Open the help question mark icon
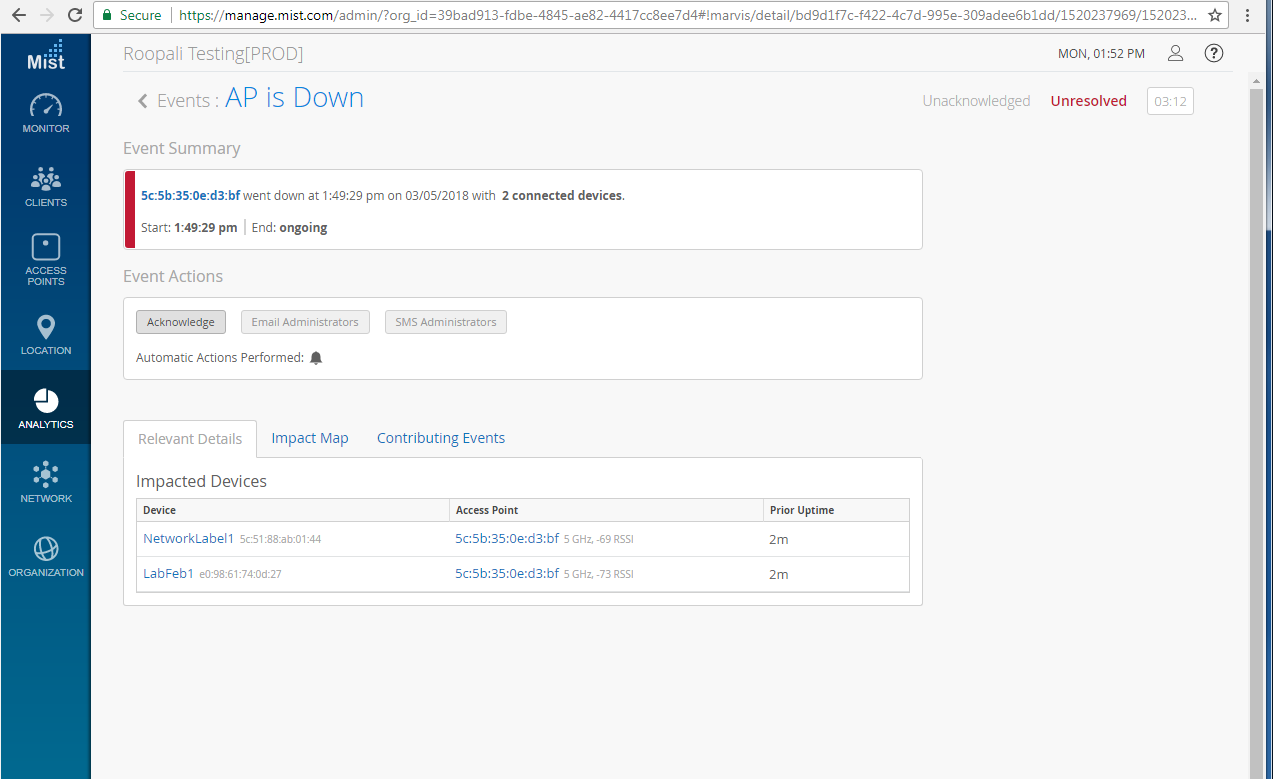Image resolution: width=1273 pixels, height=779 pixels. click(x=1213, y=53)
